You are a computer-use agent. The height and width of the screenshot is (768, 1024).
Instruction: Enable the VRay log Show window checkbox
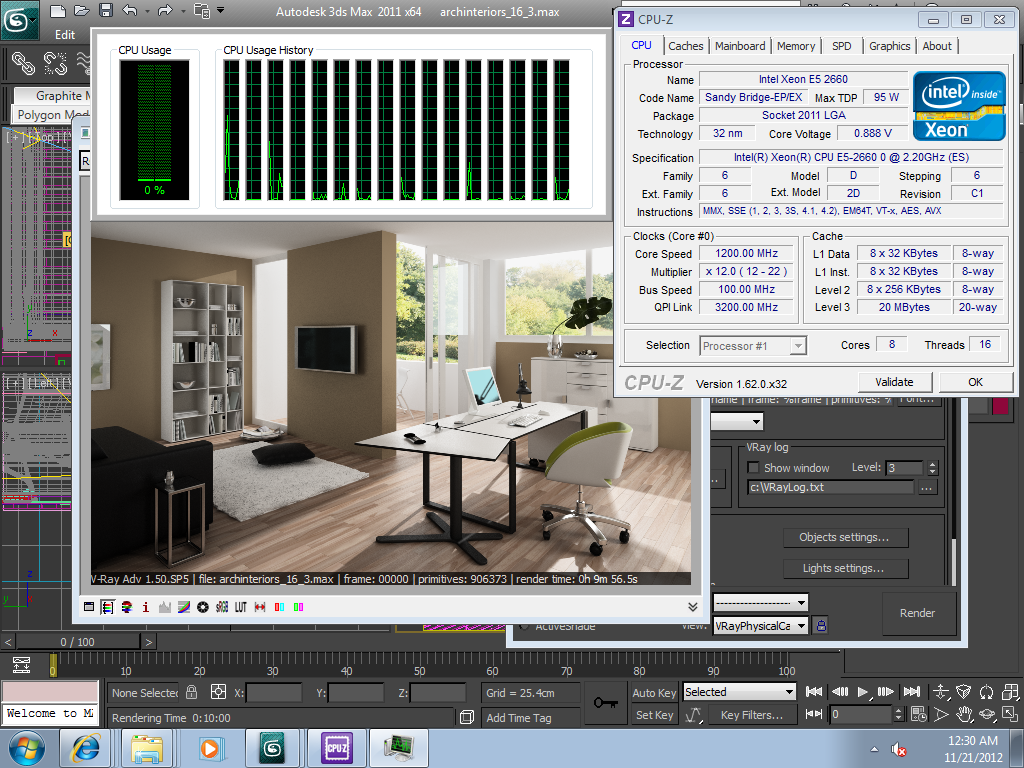click(x=753, y=468)
